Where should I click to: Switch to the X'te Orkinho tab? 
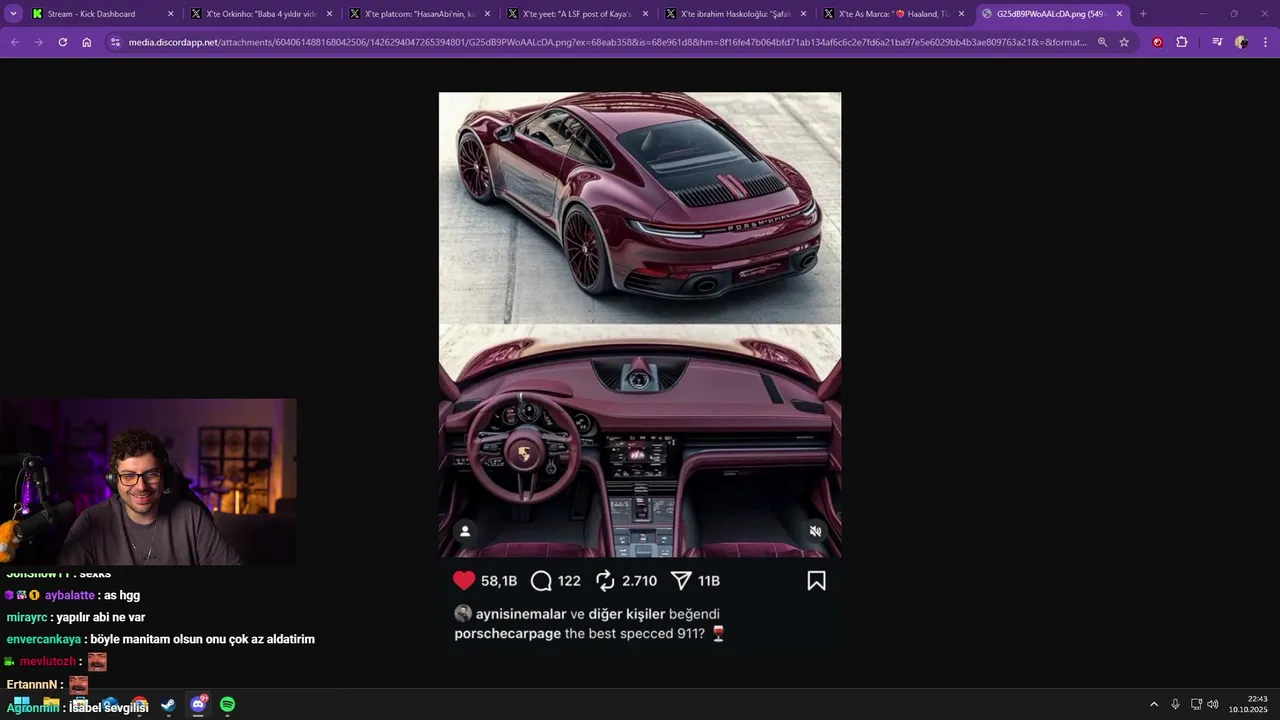[261, 14]
